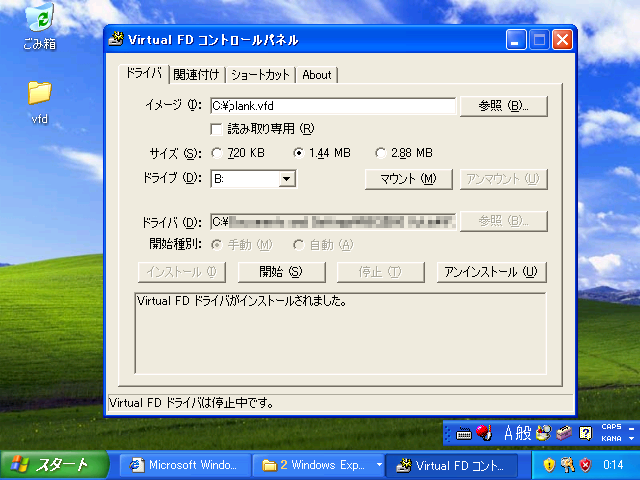The image size is (640, 480).
Task: Click the 開始 (S) start button
Action: click(x=282, y=272)
